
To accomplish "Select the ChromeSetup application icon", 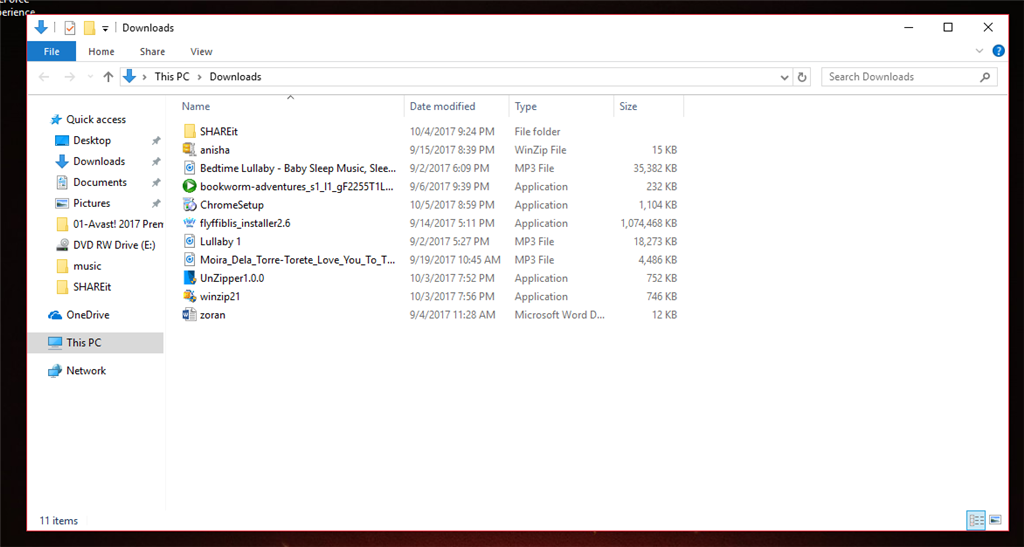I will click(189, 204).
